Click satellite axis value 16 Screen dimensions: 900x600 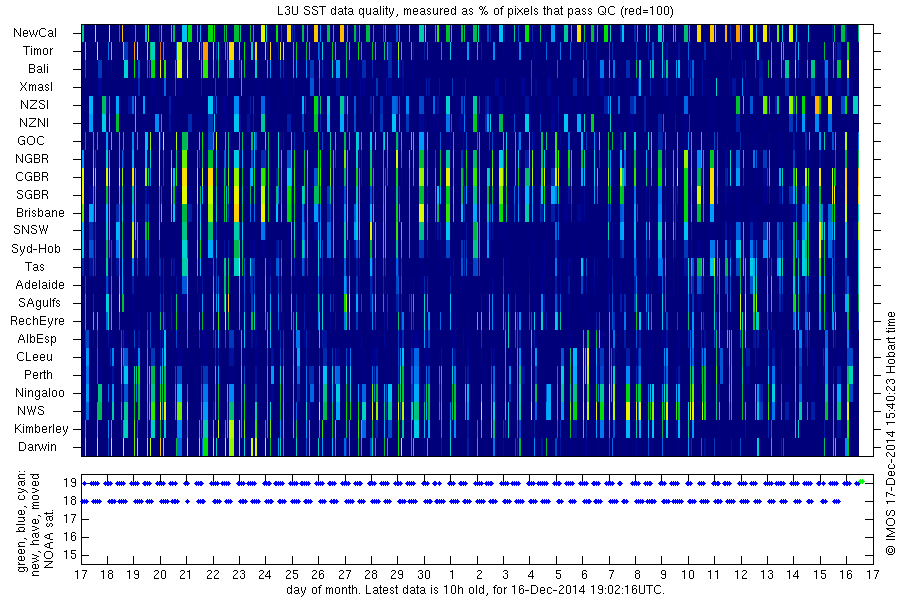pos(70,537)
